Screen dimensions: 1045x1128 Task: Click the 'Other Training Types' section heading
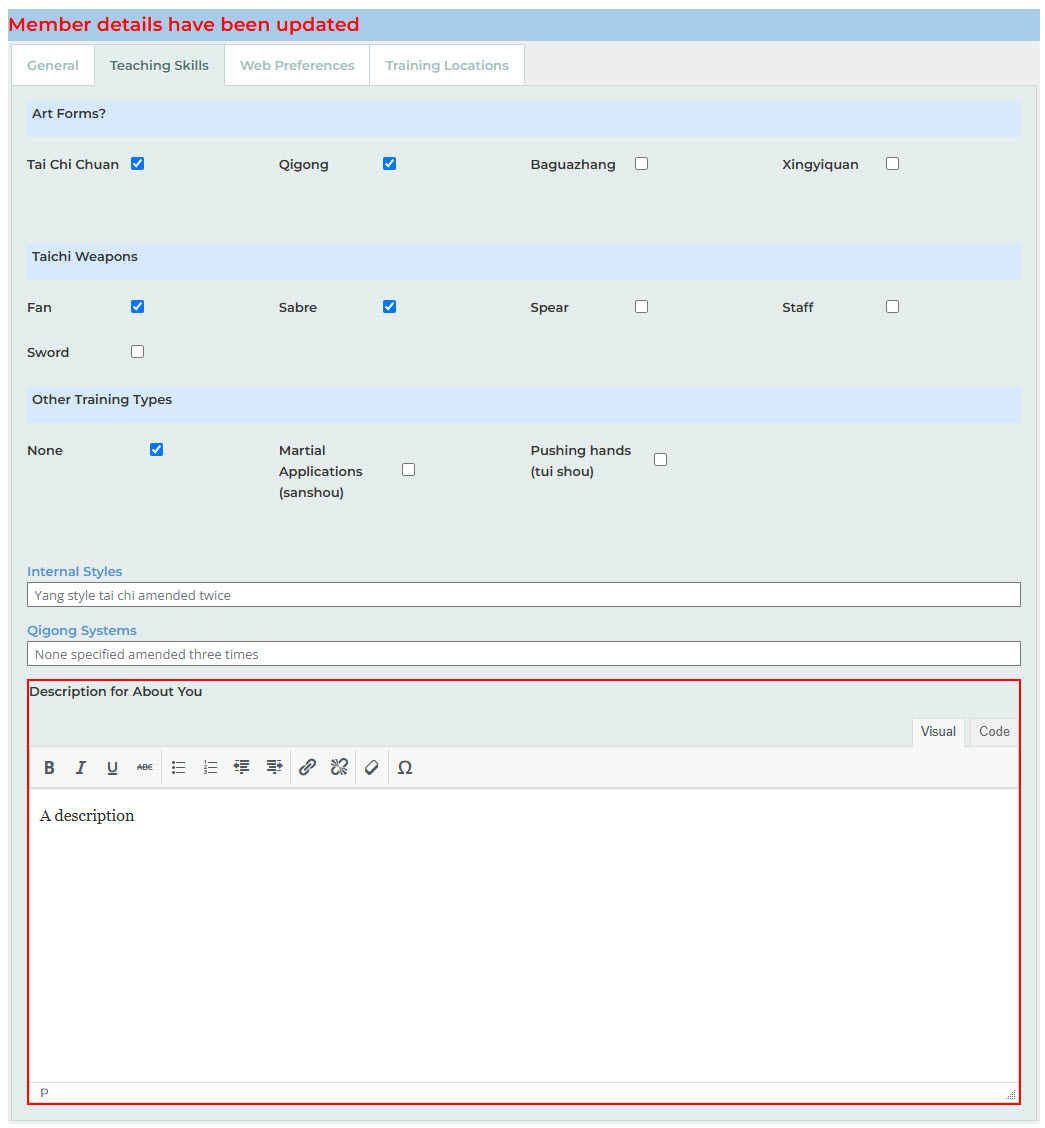pyautogui.click(x=102, y=400)
